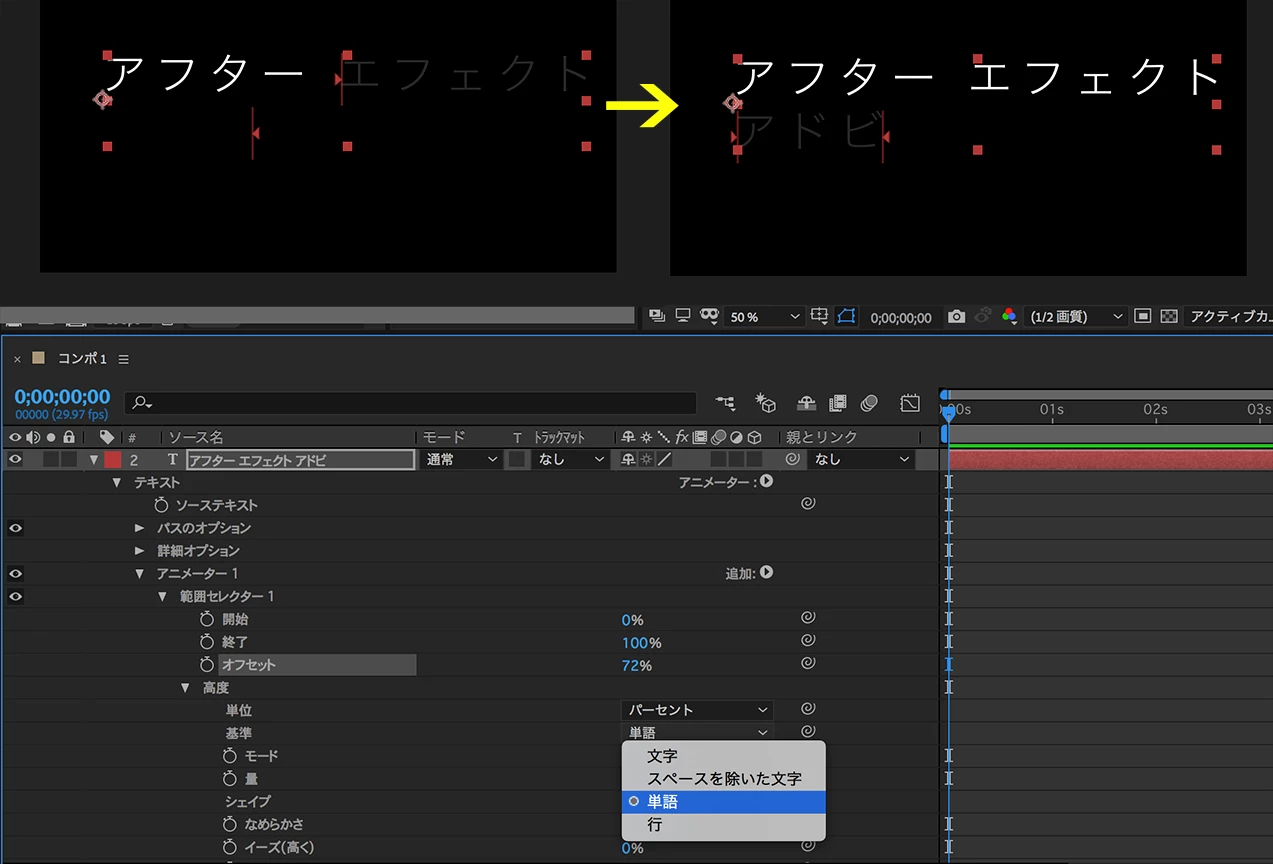The image size is (1273, 864).
Task: Click the アニメーター arrow button
Action: [766, 482]
